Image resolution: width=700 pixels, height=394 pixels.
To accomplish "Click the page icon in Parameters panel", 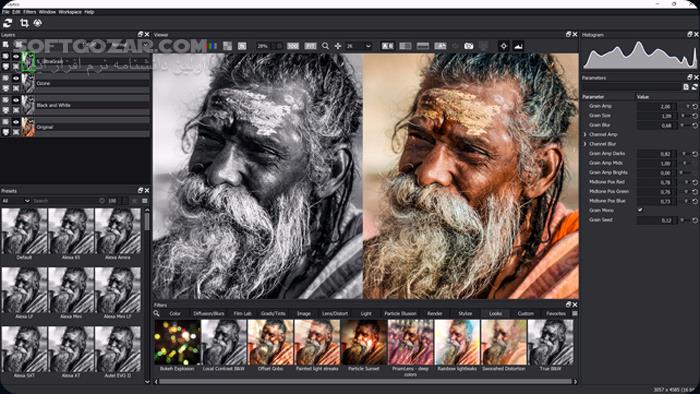I will pyautogui.click(x=686, y=87).
